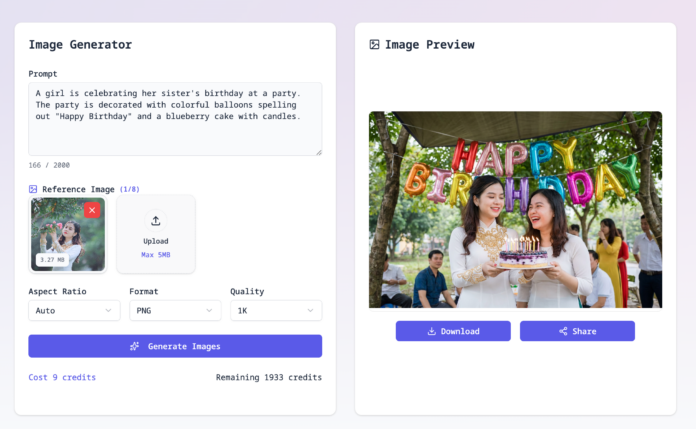Click the upload arrow icon
Screen dimensions: 696x429
click(x=155, y=221)
